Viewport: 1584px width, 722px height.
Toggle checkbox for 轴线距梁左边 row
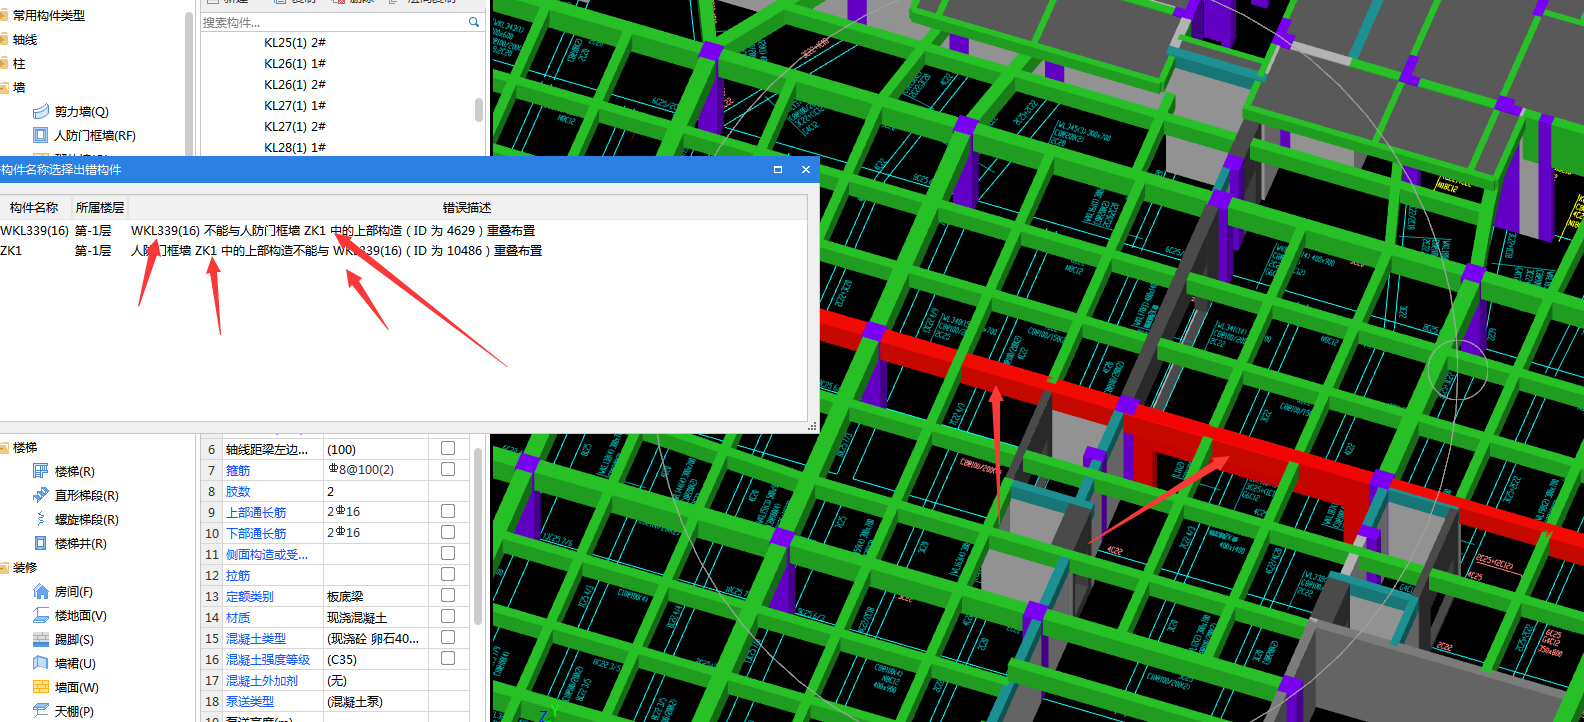coord(448,449)
